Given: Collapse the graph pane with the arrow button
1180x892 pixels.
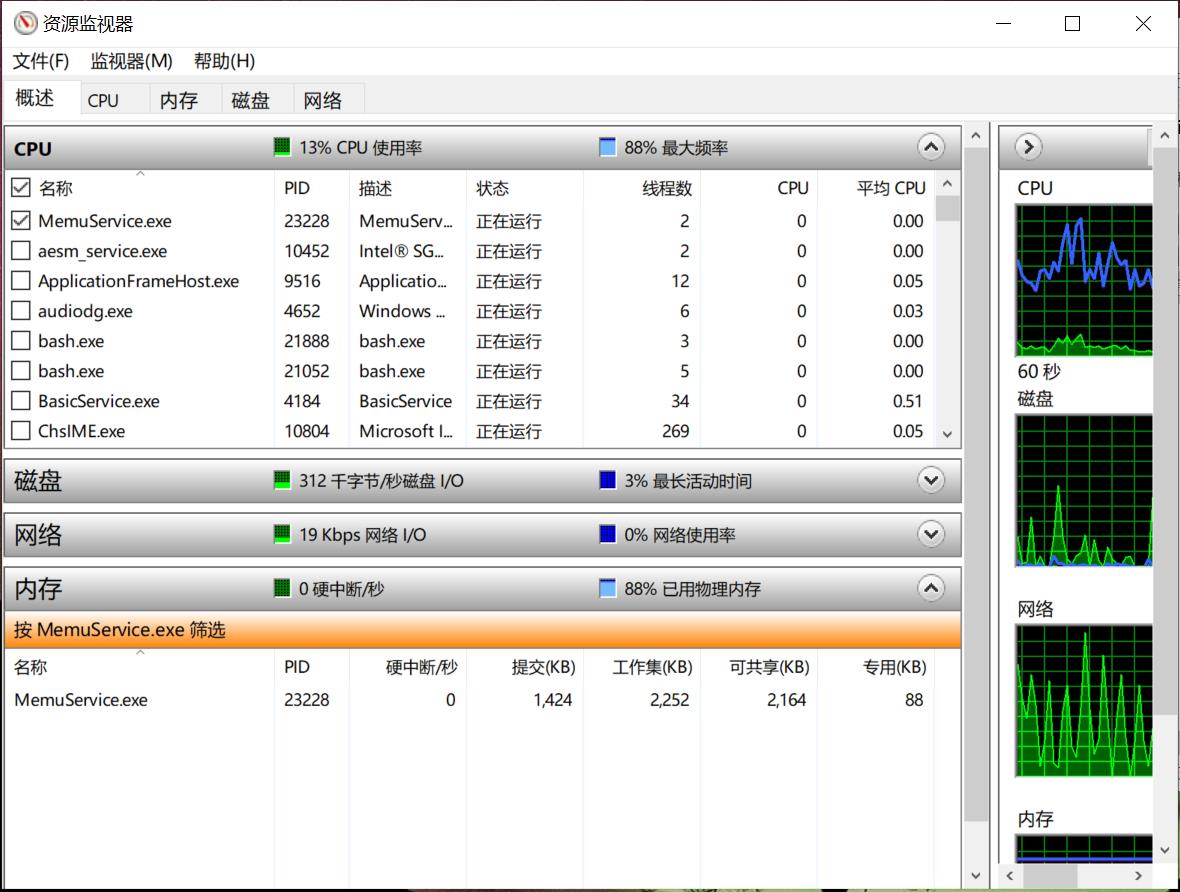Looking at the screenshot, I should pos(1028,148).
